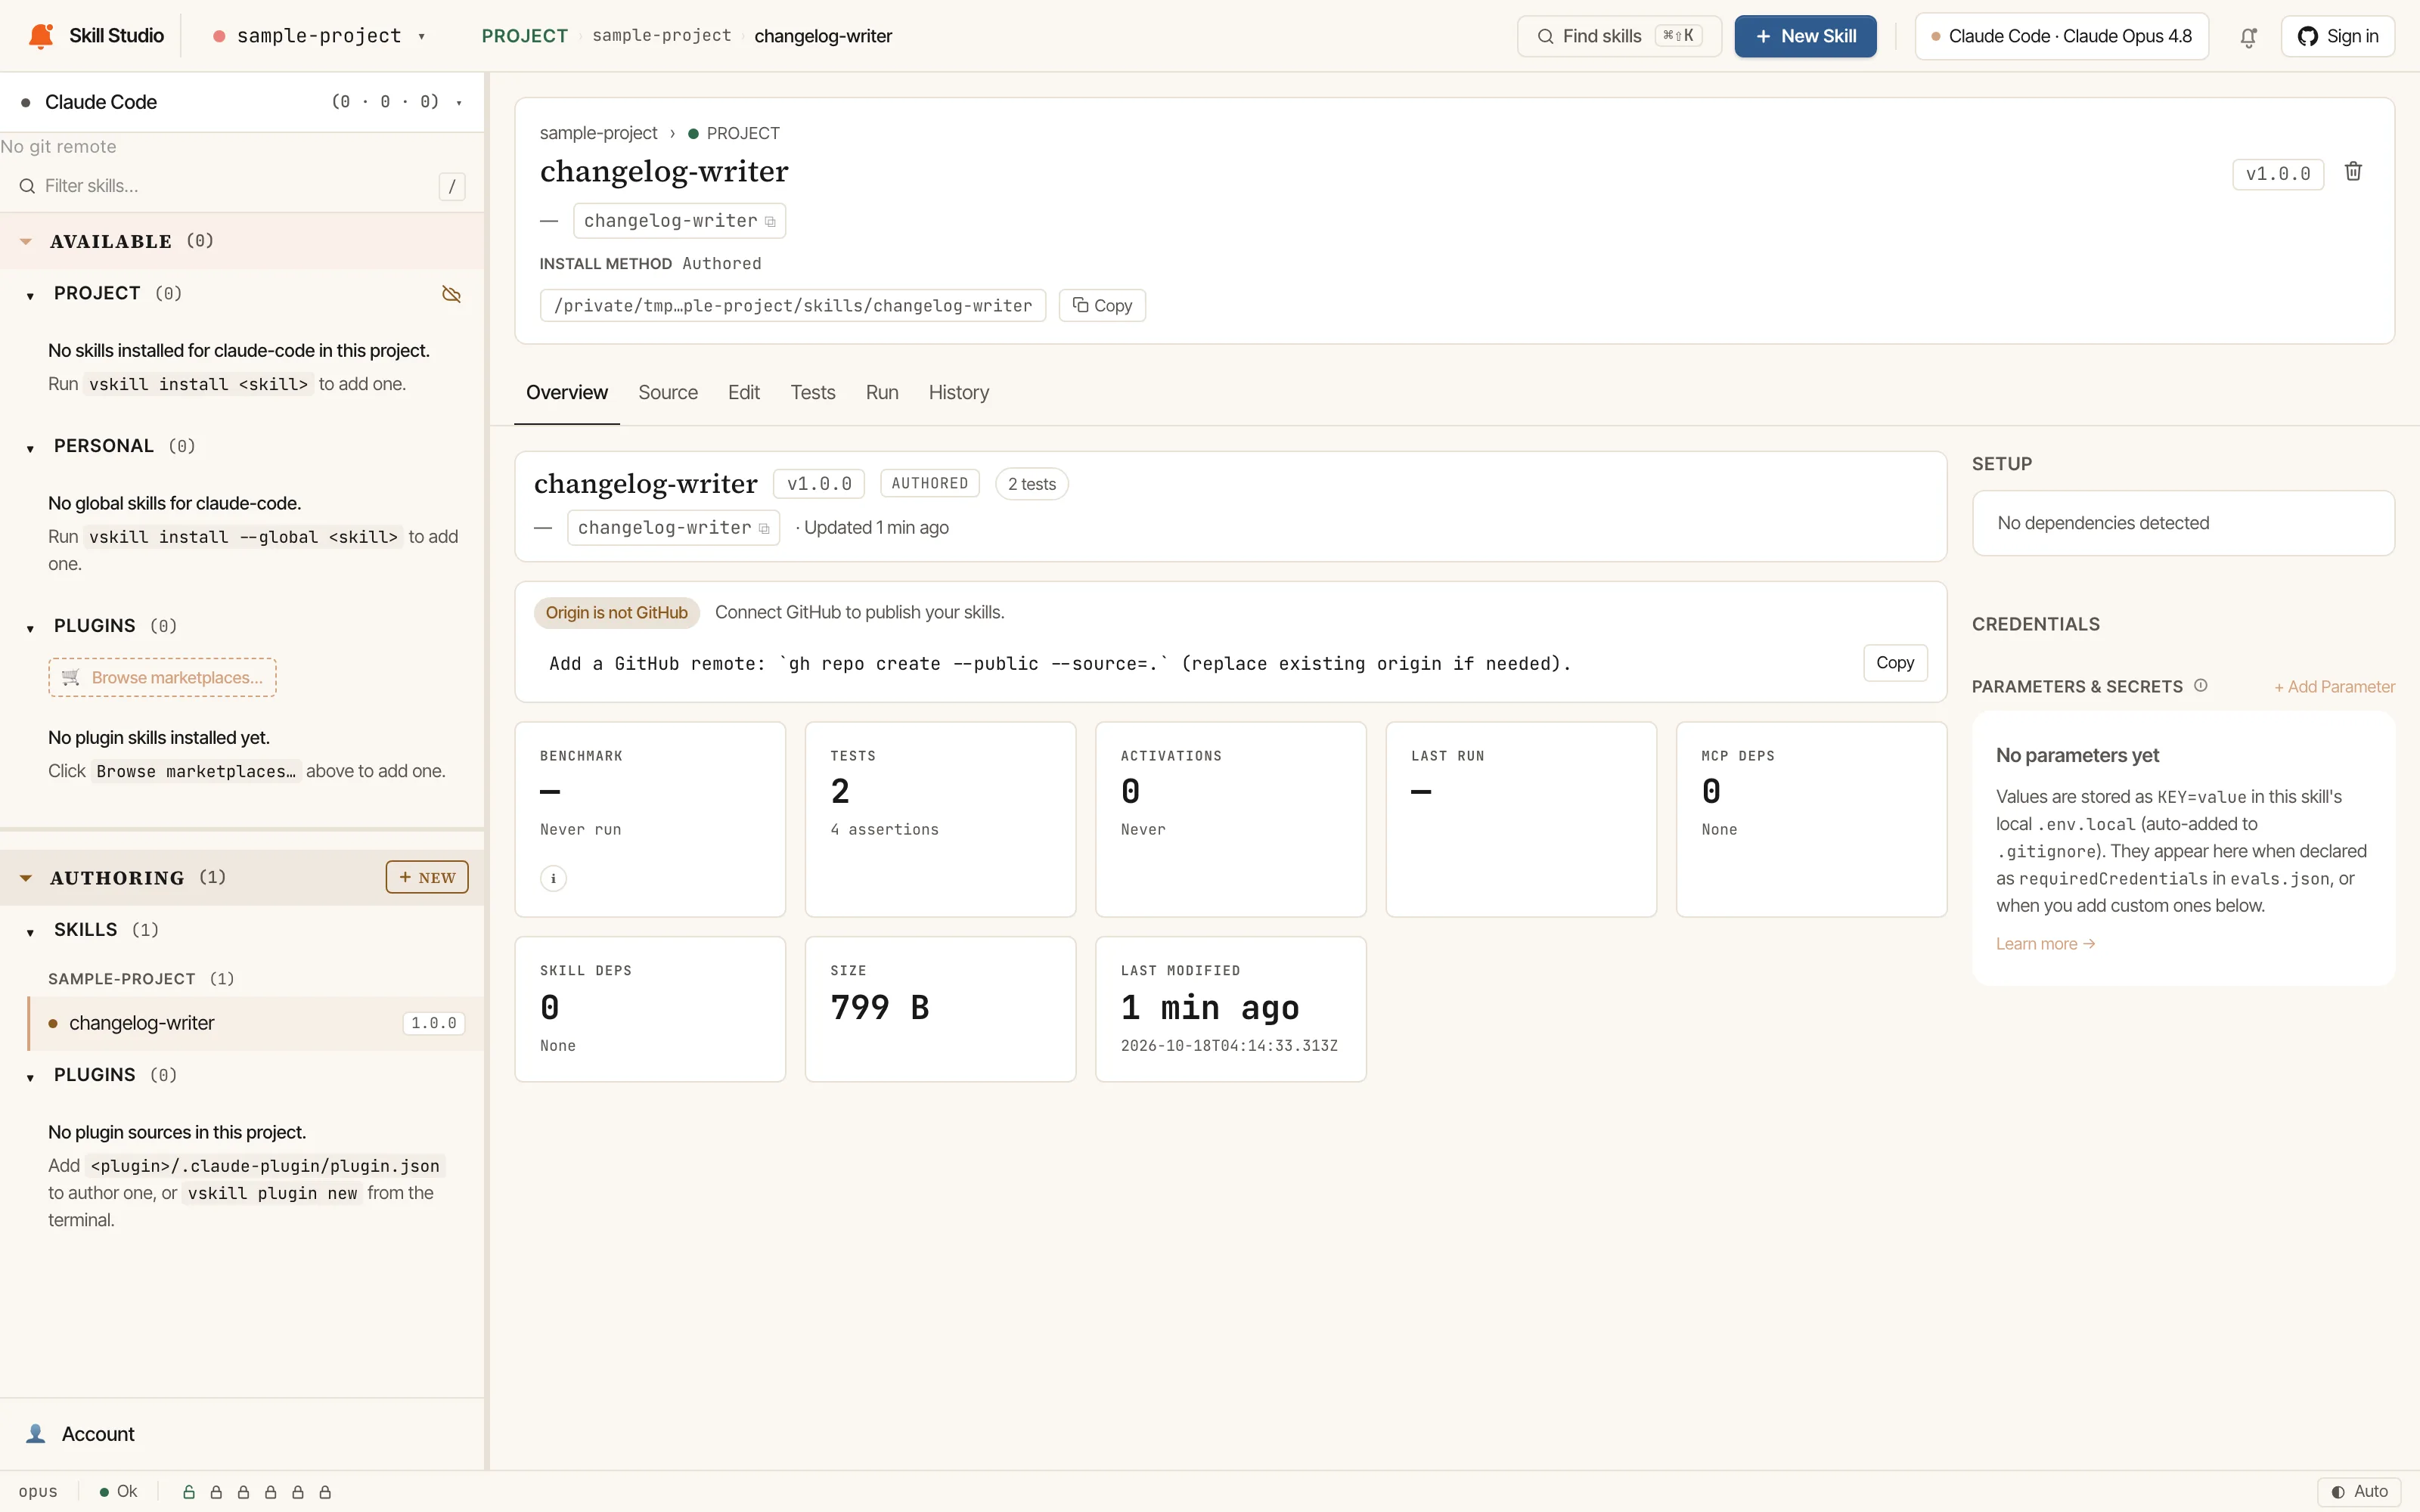This screenshot has width=2420, height=1512.
Task: Open the Benchmark card info icon
Action: 553,878
